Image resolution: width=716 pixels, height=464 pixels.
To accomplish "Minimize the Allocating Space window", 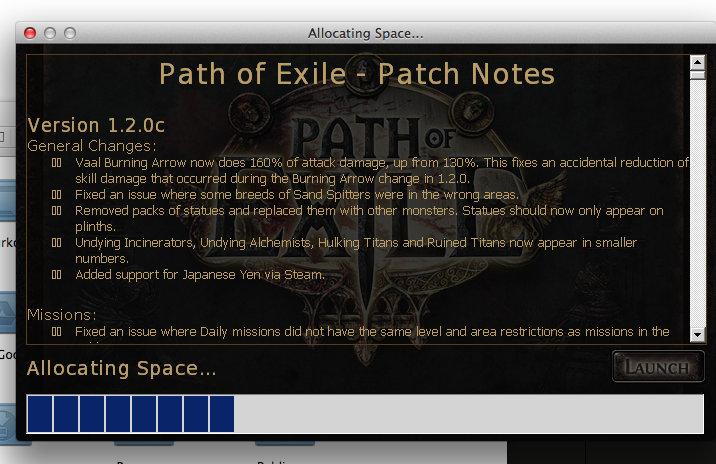I will [50, 33].
